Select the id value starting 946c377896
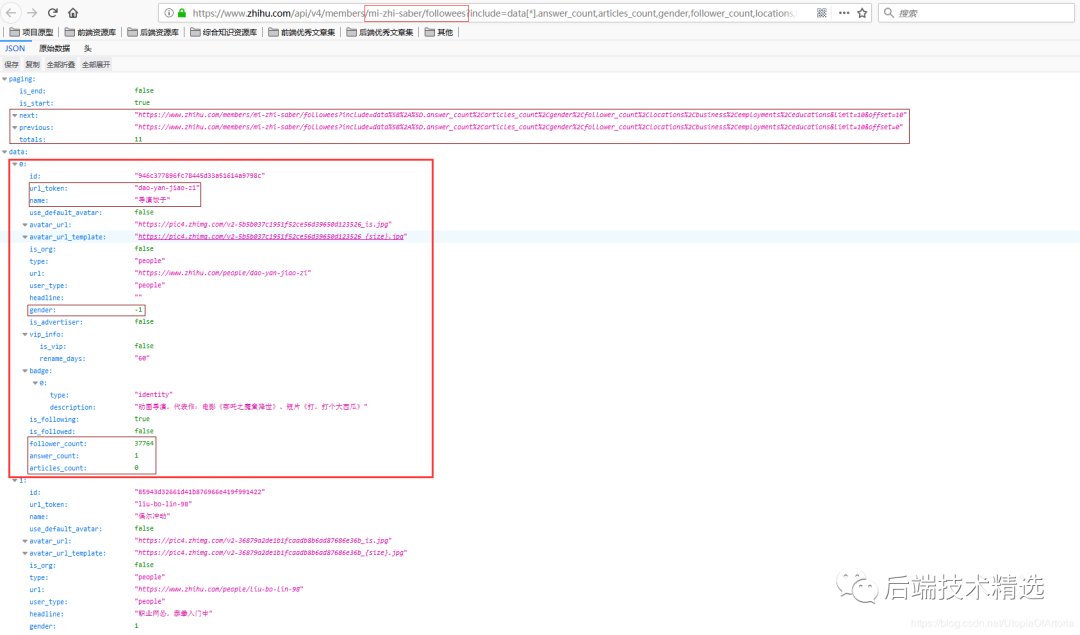Image resolution: width=1080 pixels, height=635 pixels. tap(200, 176)
